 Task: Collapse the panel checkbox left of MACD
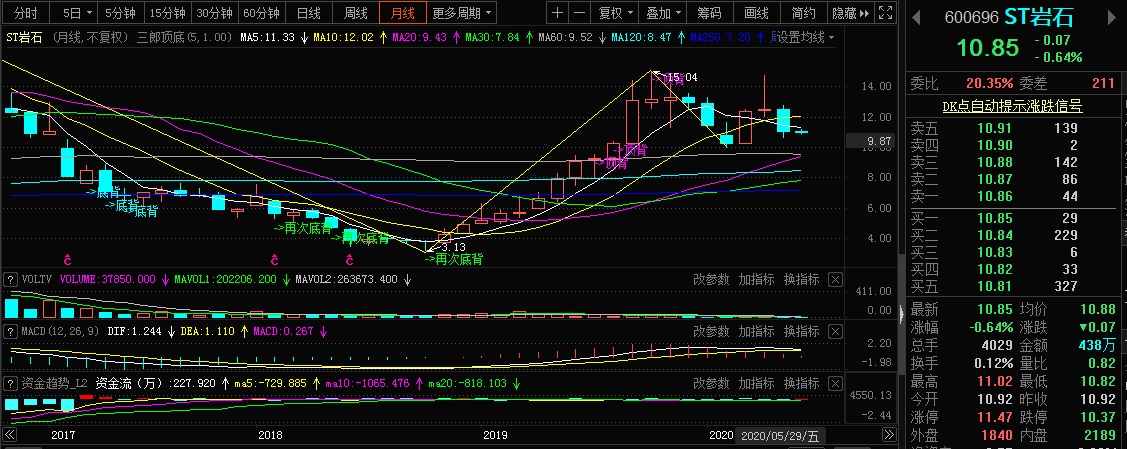point(9,329)
